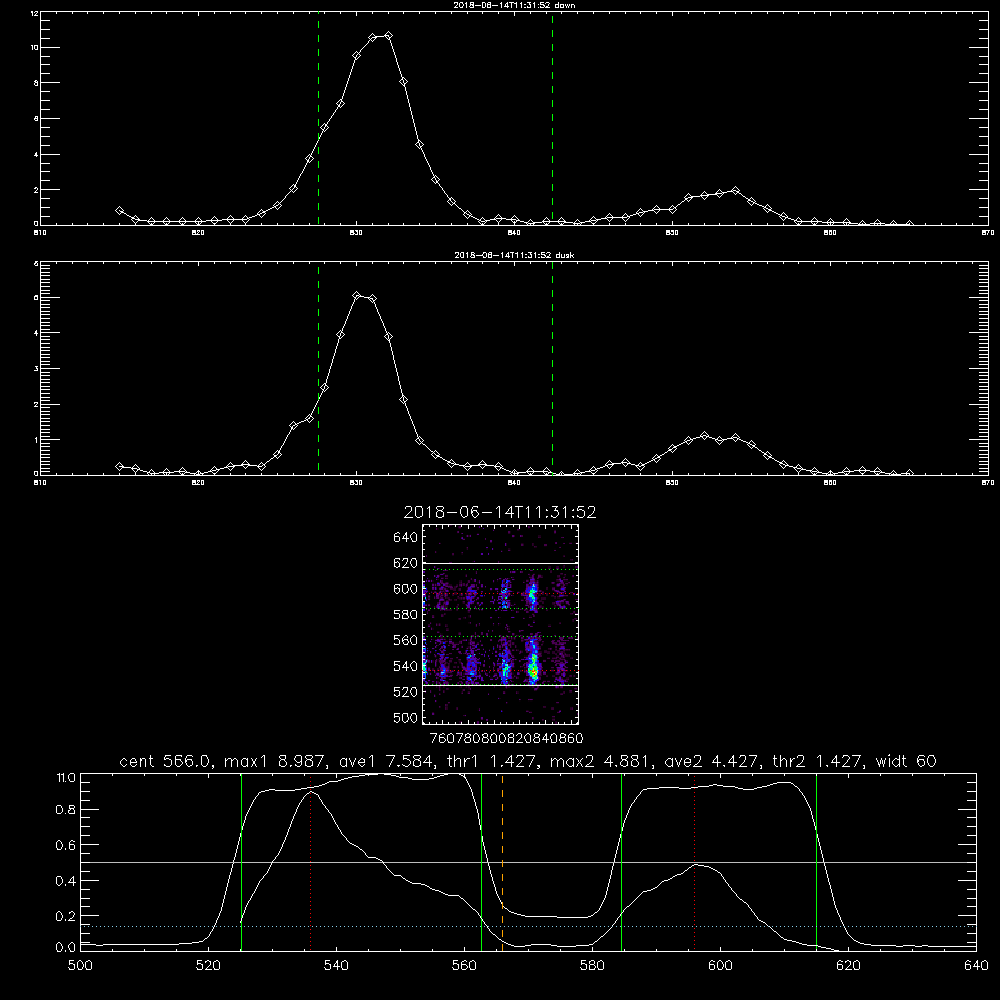The width and height of the screenshot is (1000, 1000).
Task: Click the bottom plot y-axis label 0.6
Action: (x=66, y=845)
